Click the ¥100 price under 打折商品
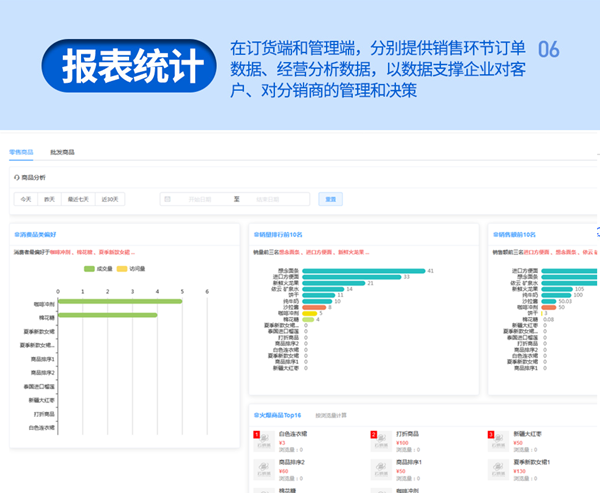This screenshot has height=493, width=600. pos(402,443)
